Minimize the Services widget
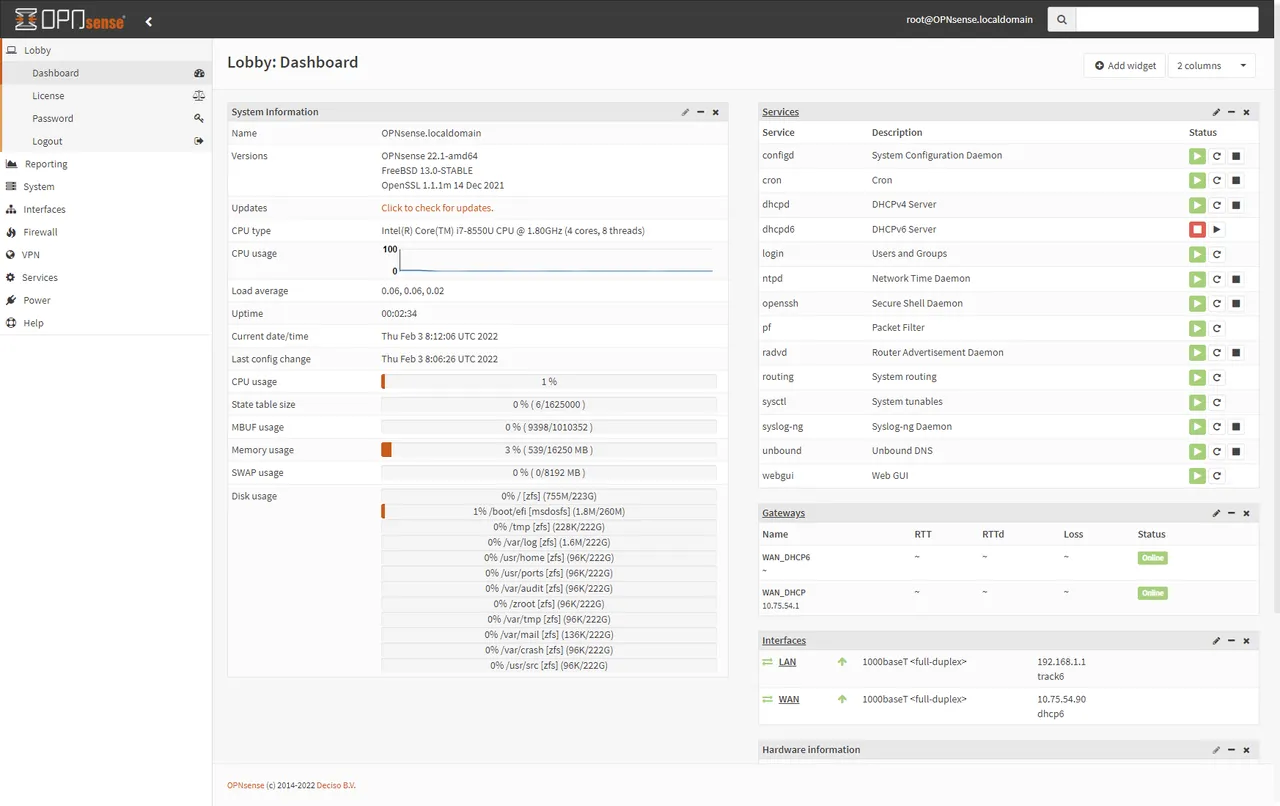 click(1231, 112)
